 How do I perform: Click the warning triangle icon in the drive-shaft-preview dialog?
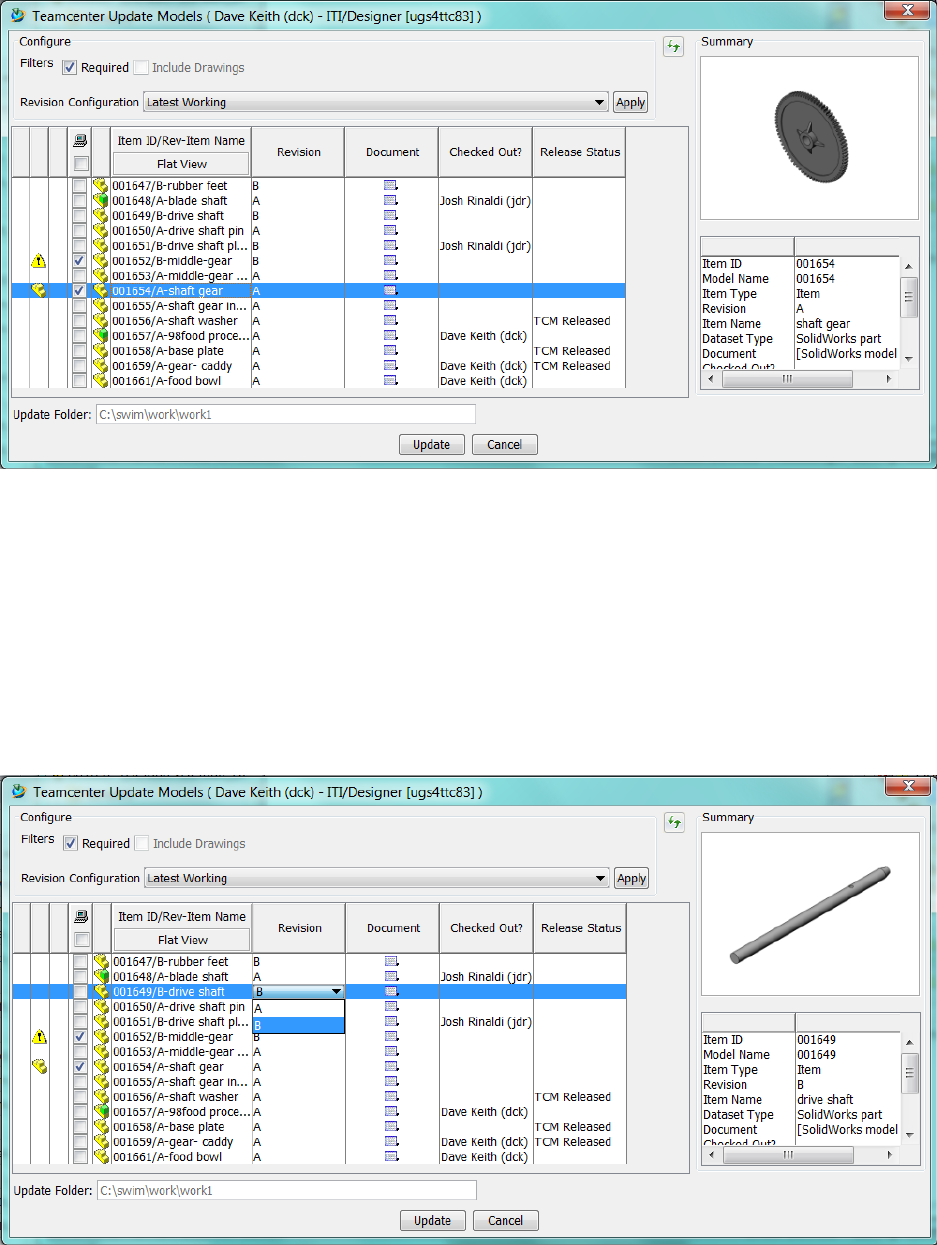click(39, 1037)
